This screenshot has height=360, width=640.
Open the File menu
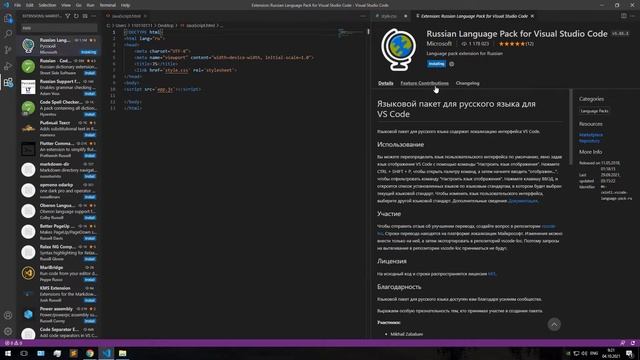pyautogui.click(x=18, y=5)
